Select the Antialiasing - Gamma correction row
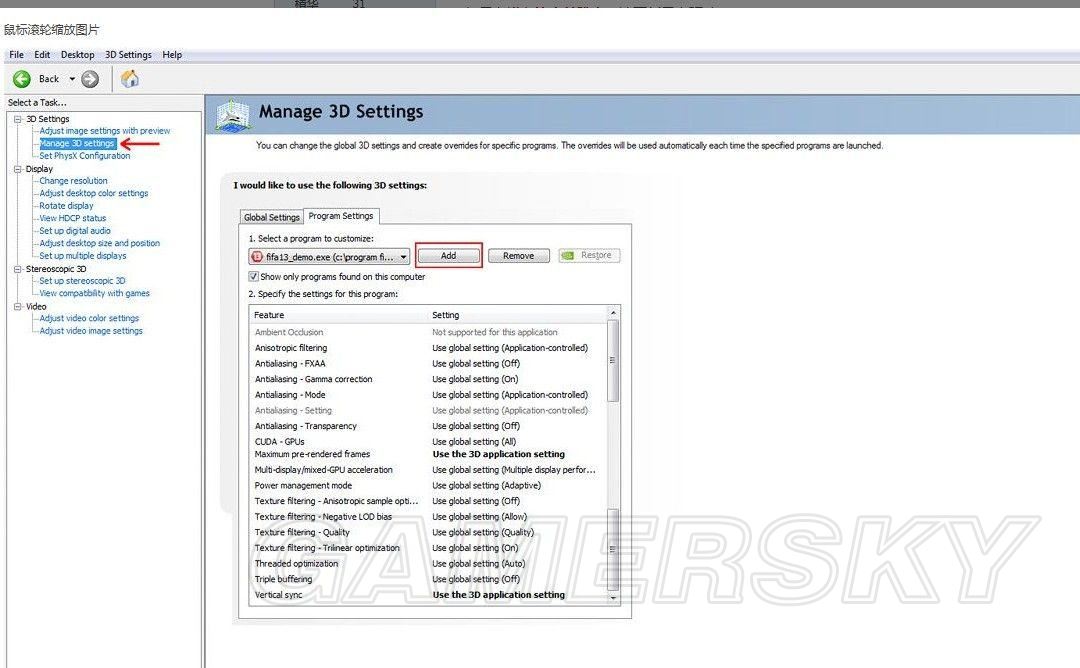1080x668 pixels. tap(428, 379)
